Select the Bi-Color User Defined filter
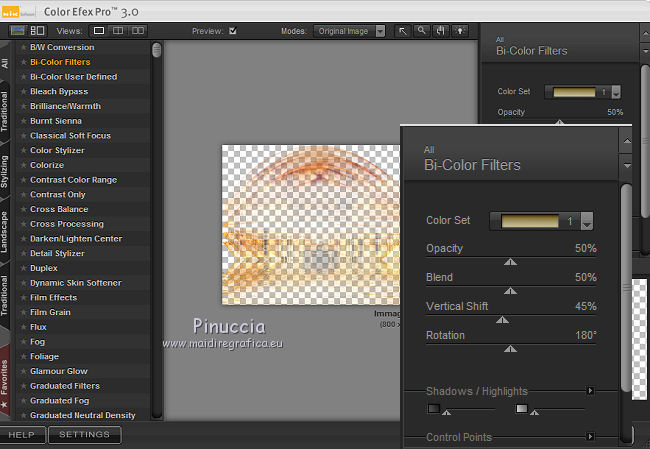Image resolution: width=650 pixels, height=449 pixels. [73, 77]
